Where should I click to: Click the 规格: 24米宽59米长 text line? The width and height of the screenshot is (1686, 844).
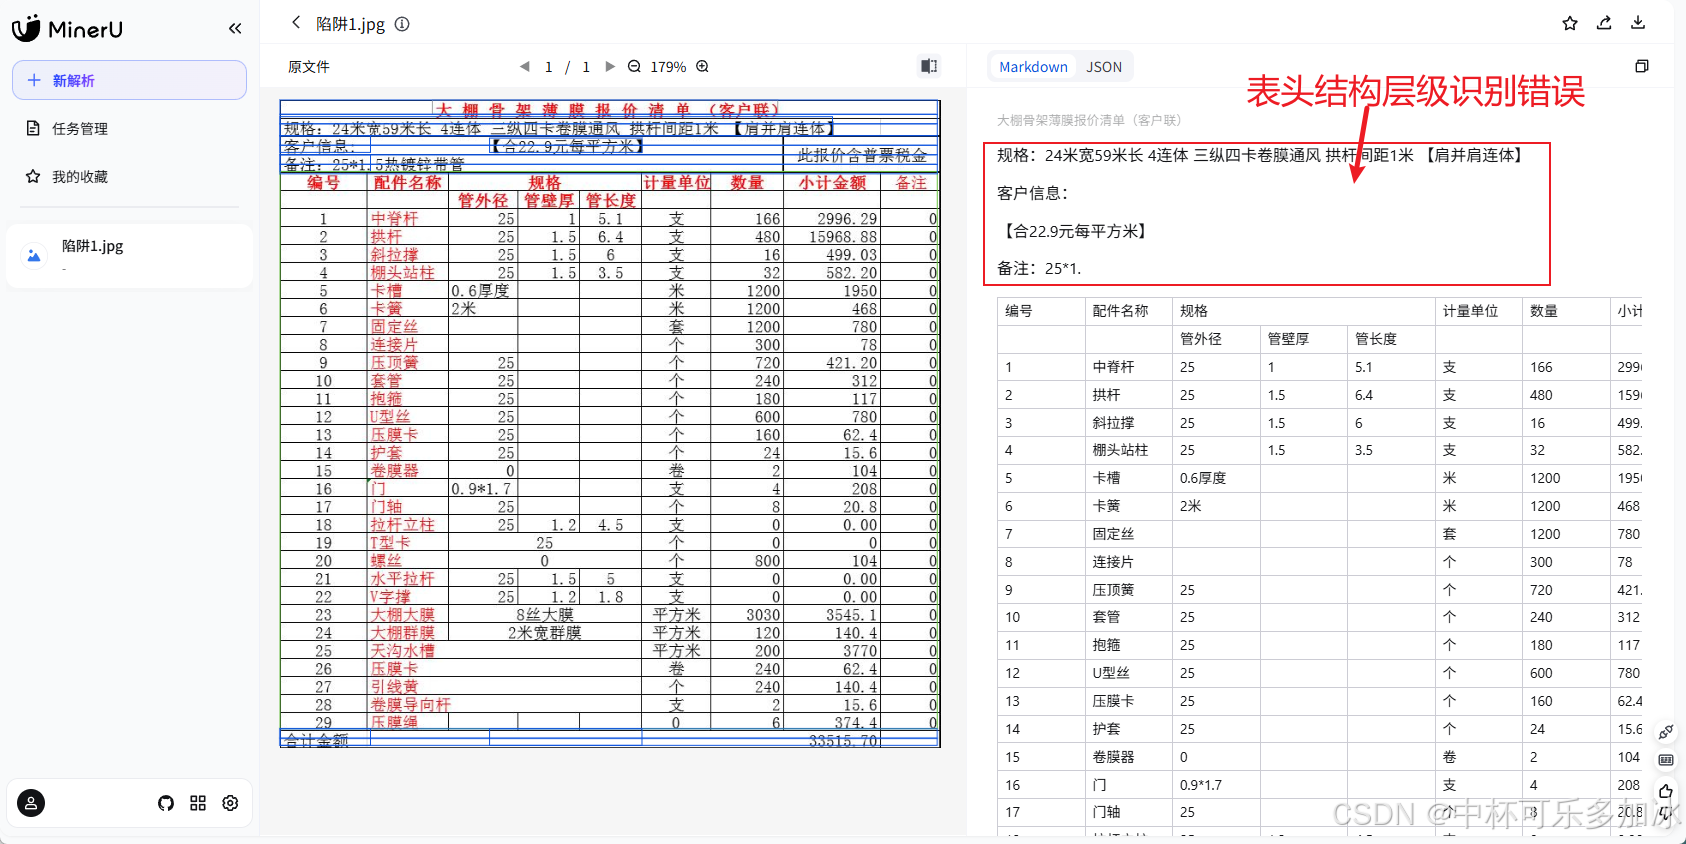pyautogui.click(x=1261, y=156)
